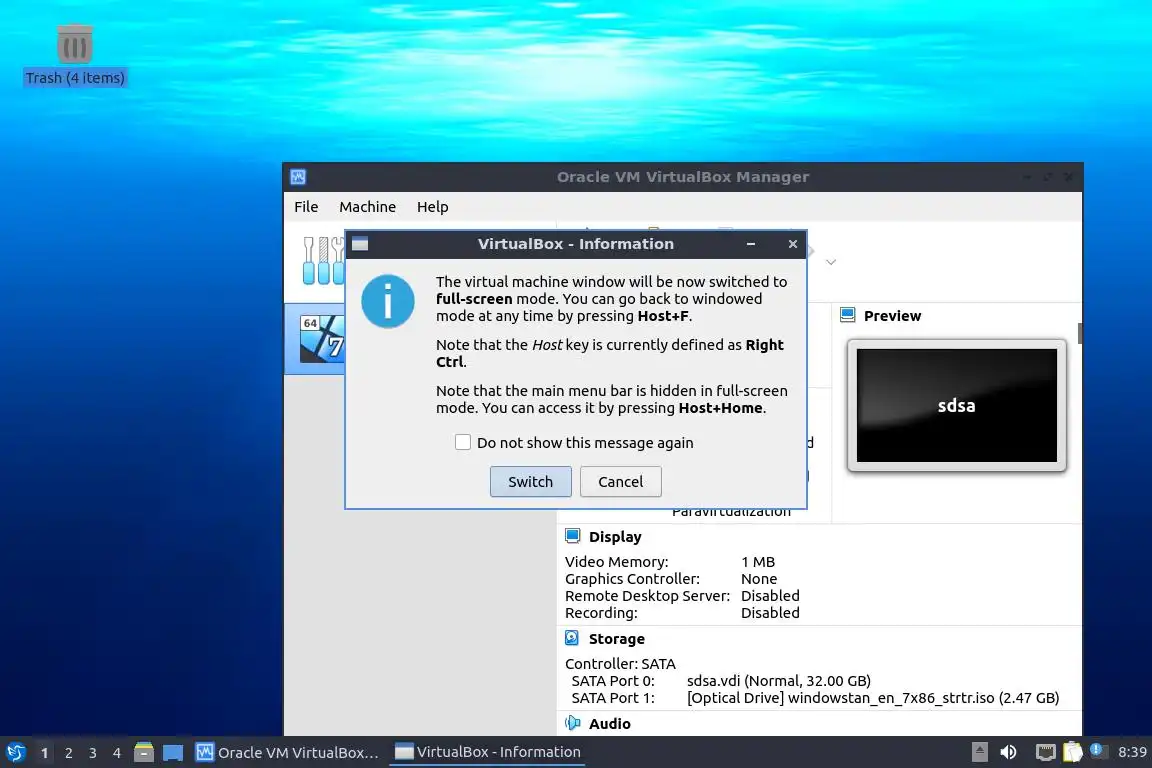Open the start menu bird icon
The image size is (1152, 768).
pyautogui.click(x=16, y=752)
